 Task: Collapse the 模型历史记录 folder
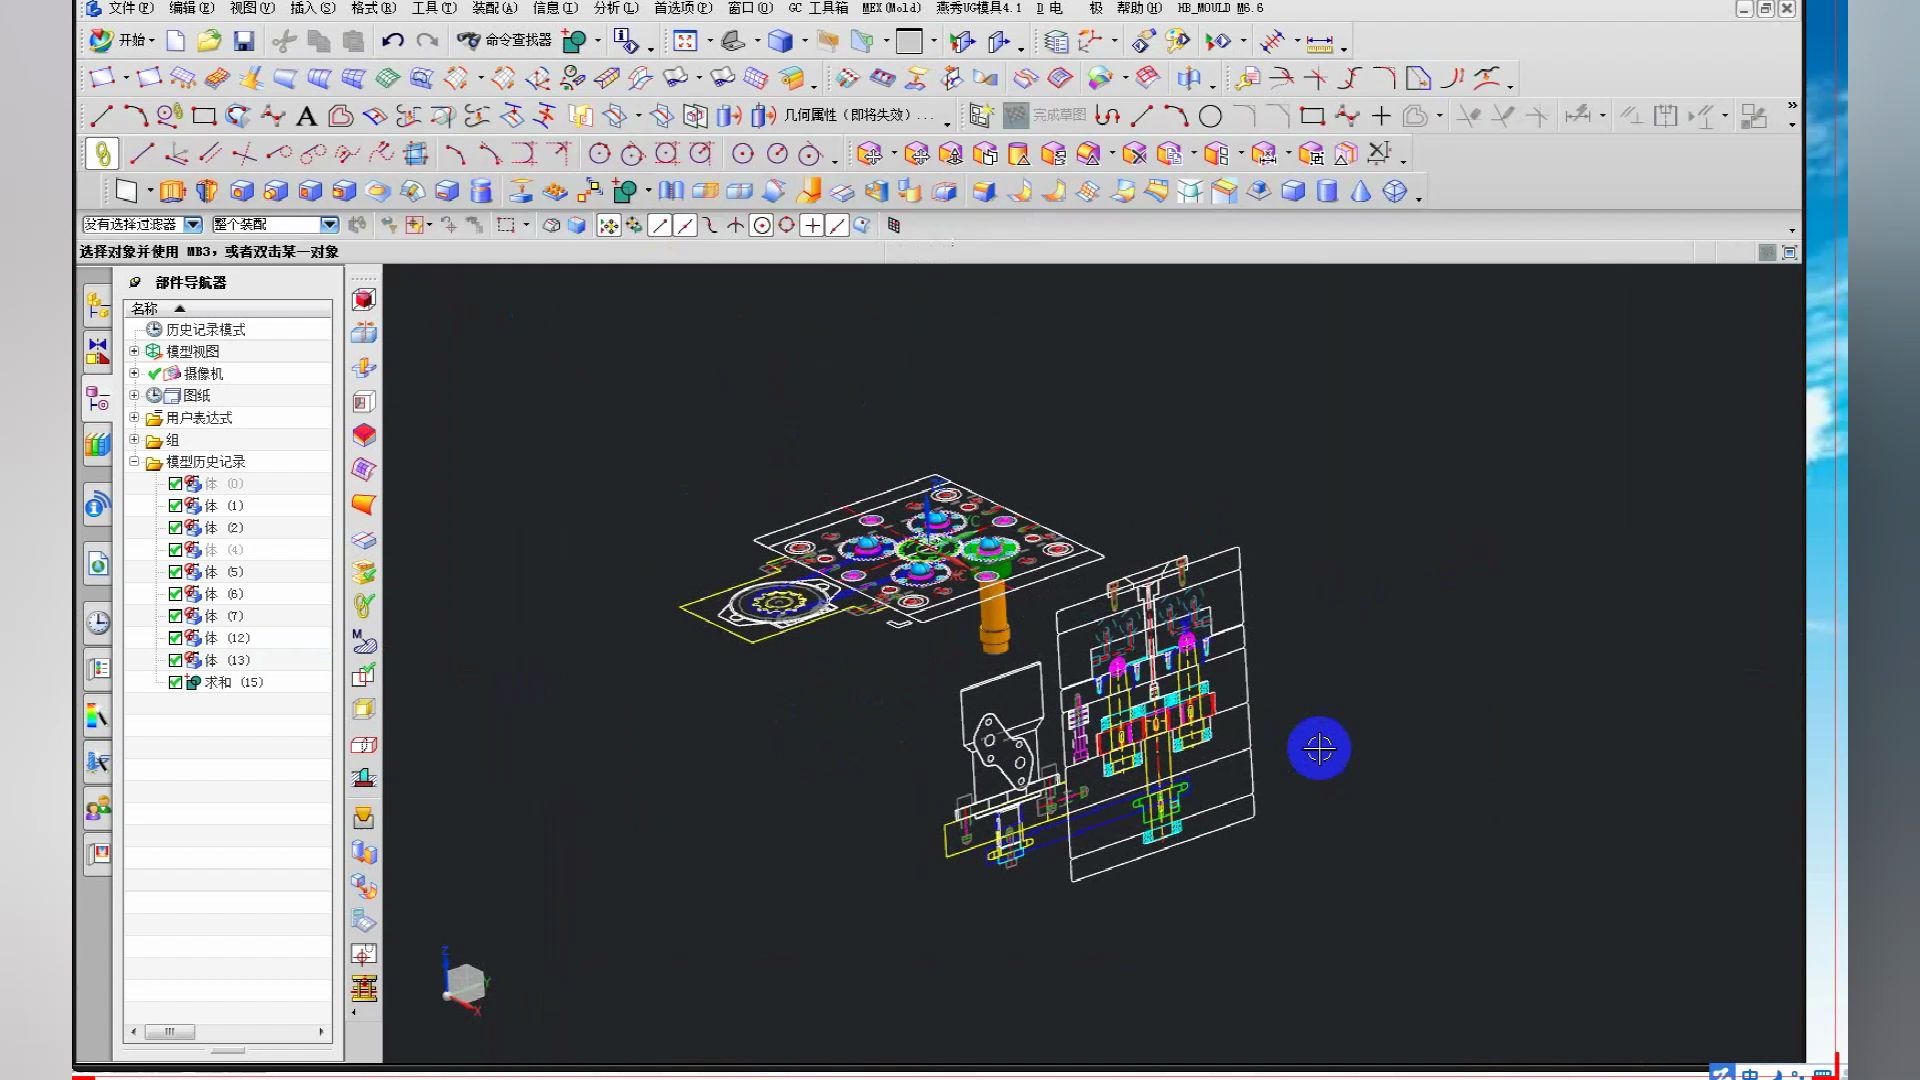pos(134,462)
